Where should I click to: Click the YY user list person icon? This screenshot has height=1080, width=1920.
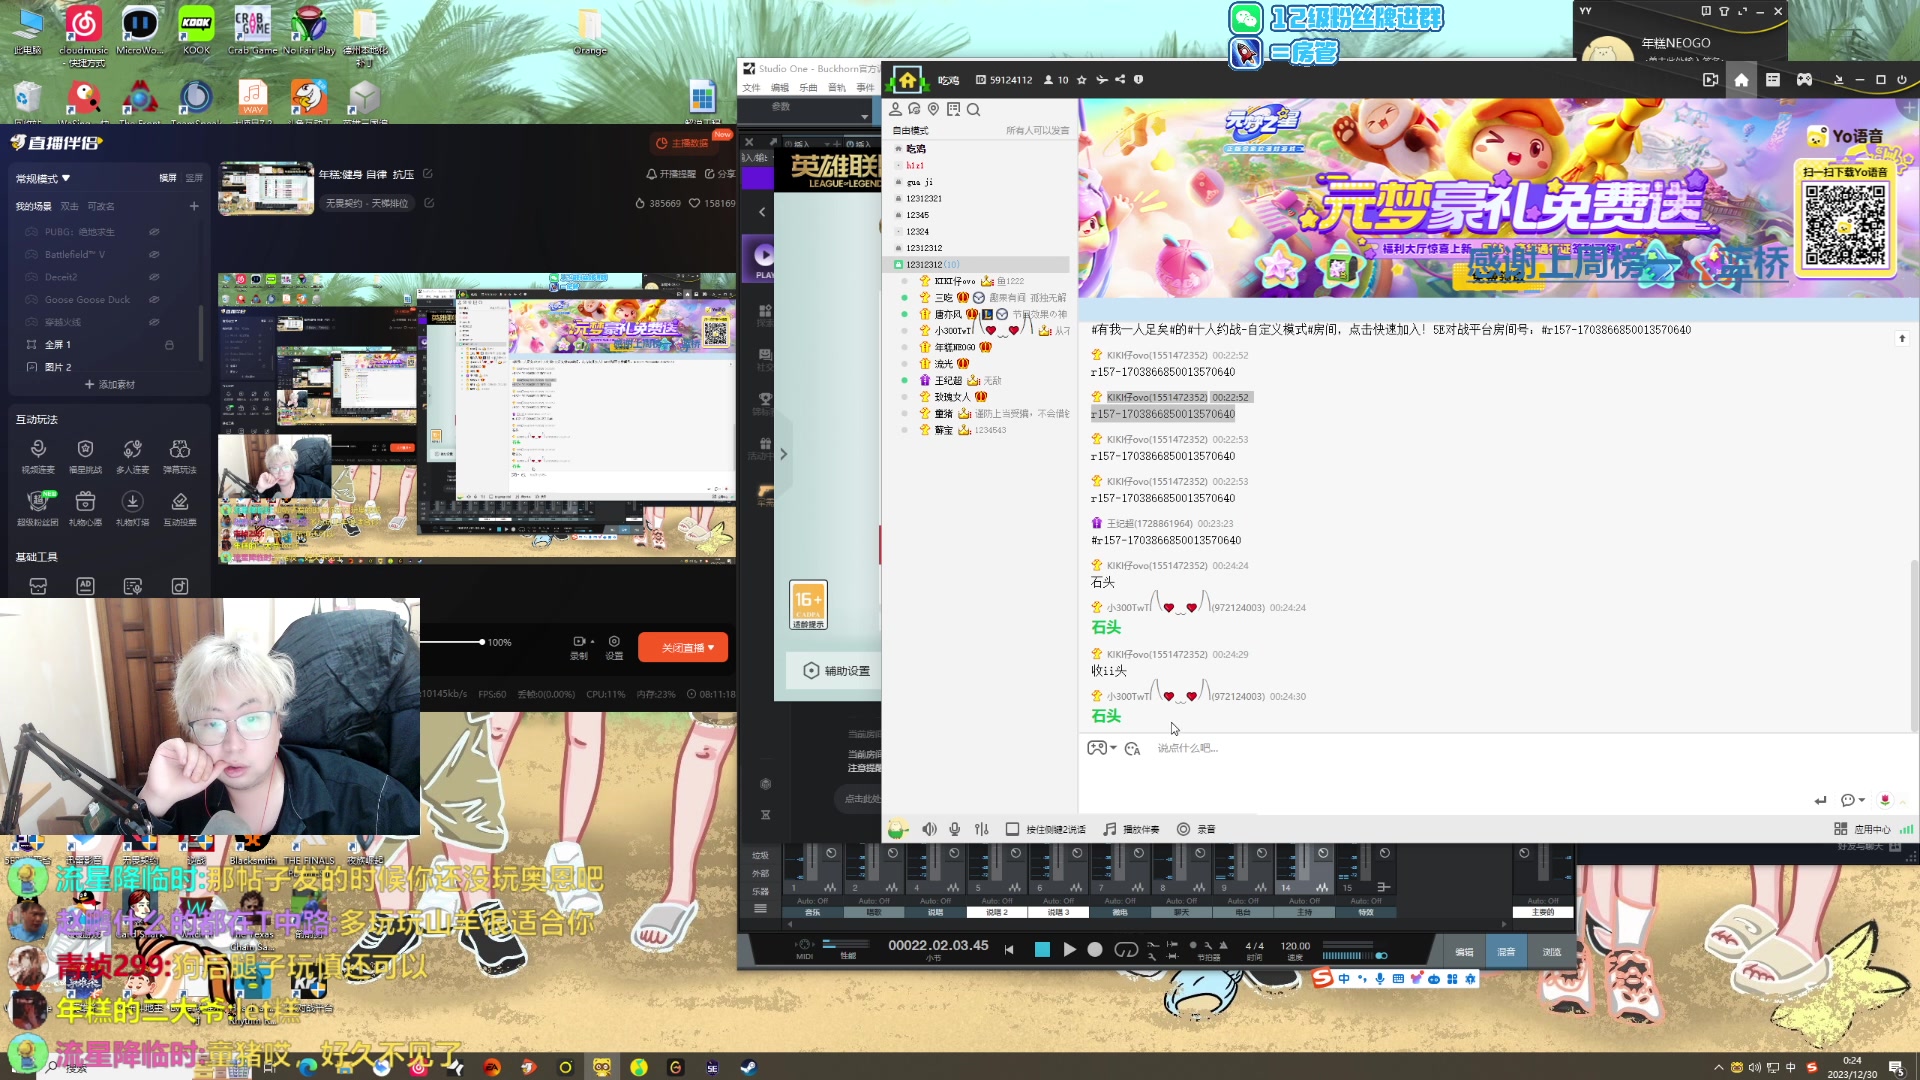click(896, 109)
